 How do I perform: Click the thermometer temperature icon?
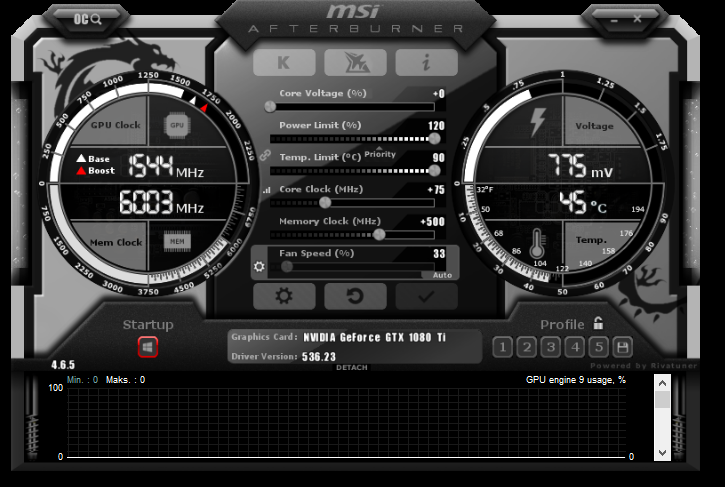(537, 244)
